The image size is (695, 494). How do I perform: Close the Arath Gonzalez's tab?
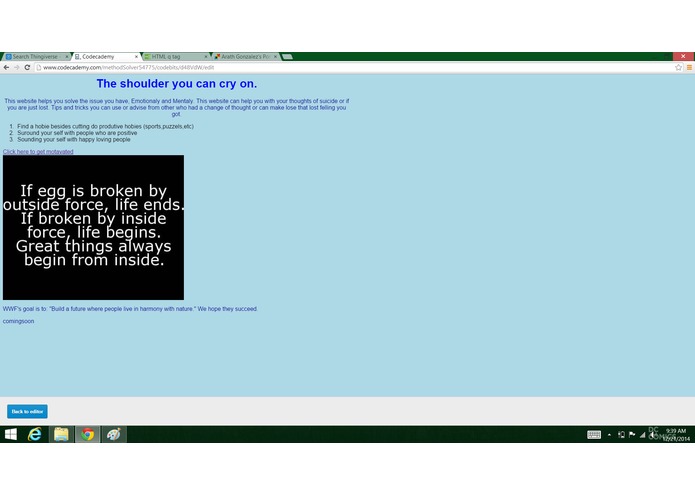coord(275,57)
